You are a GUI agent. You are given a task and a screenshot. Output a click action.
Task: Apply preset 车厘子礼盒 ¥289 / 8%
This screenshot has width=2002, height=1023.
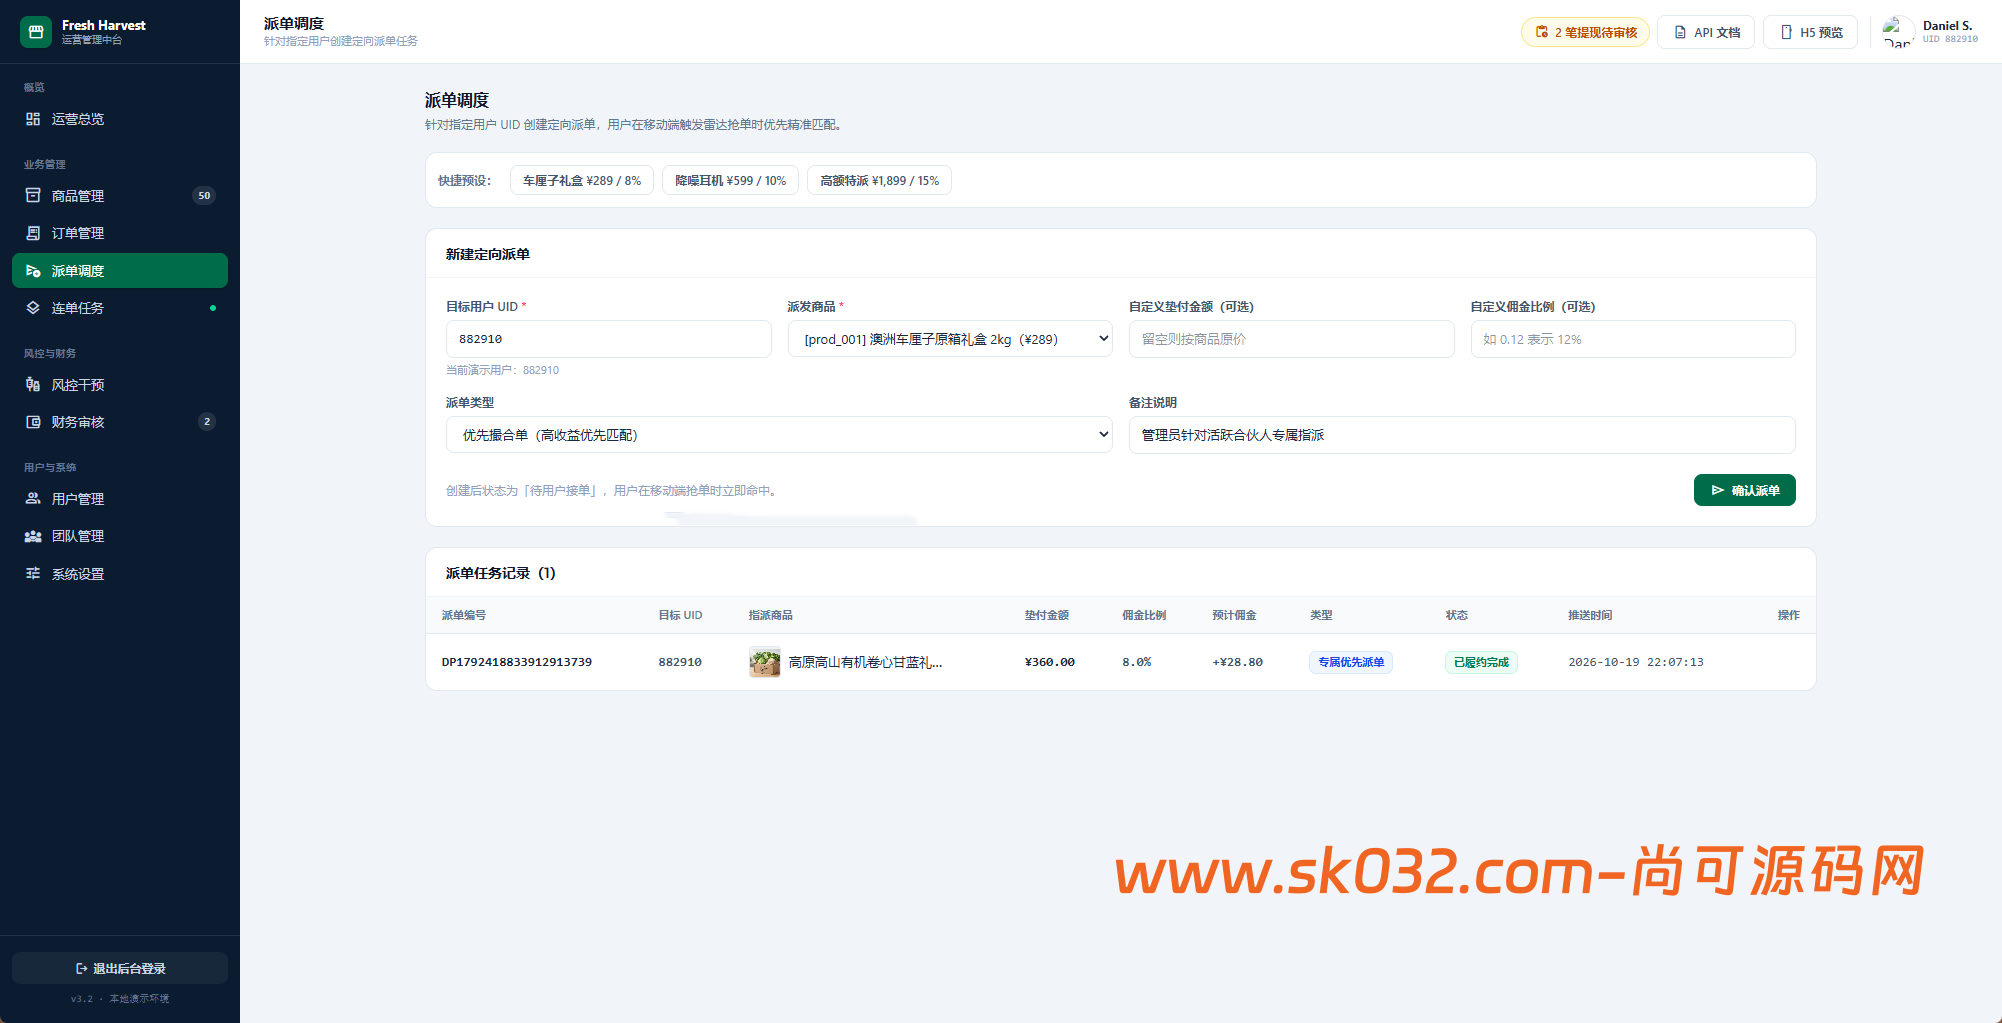582,181
